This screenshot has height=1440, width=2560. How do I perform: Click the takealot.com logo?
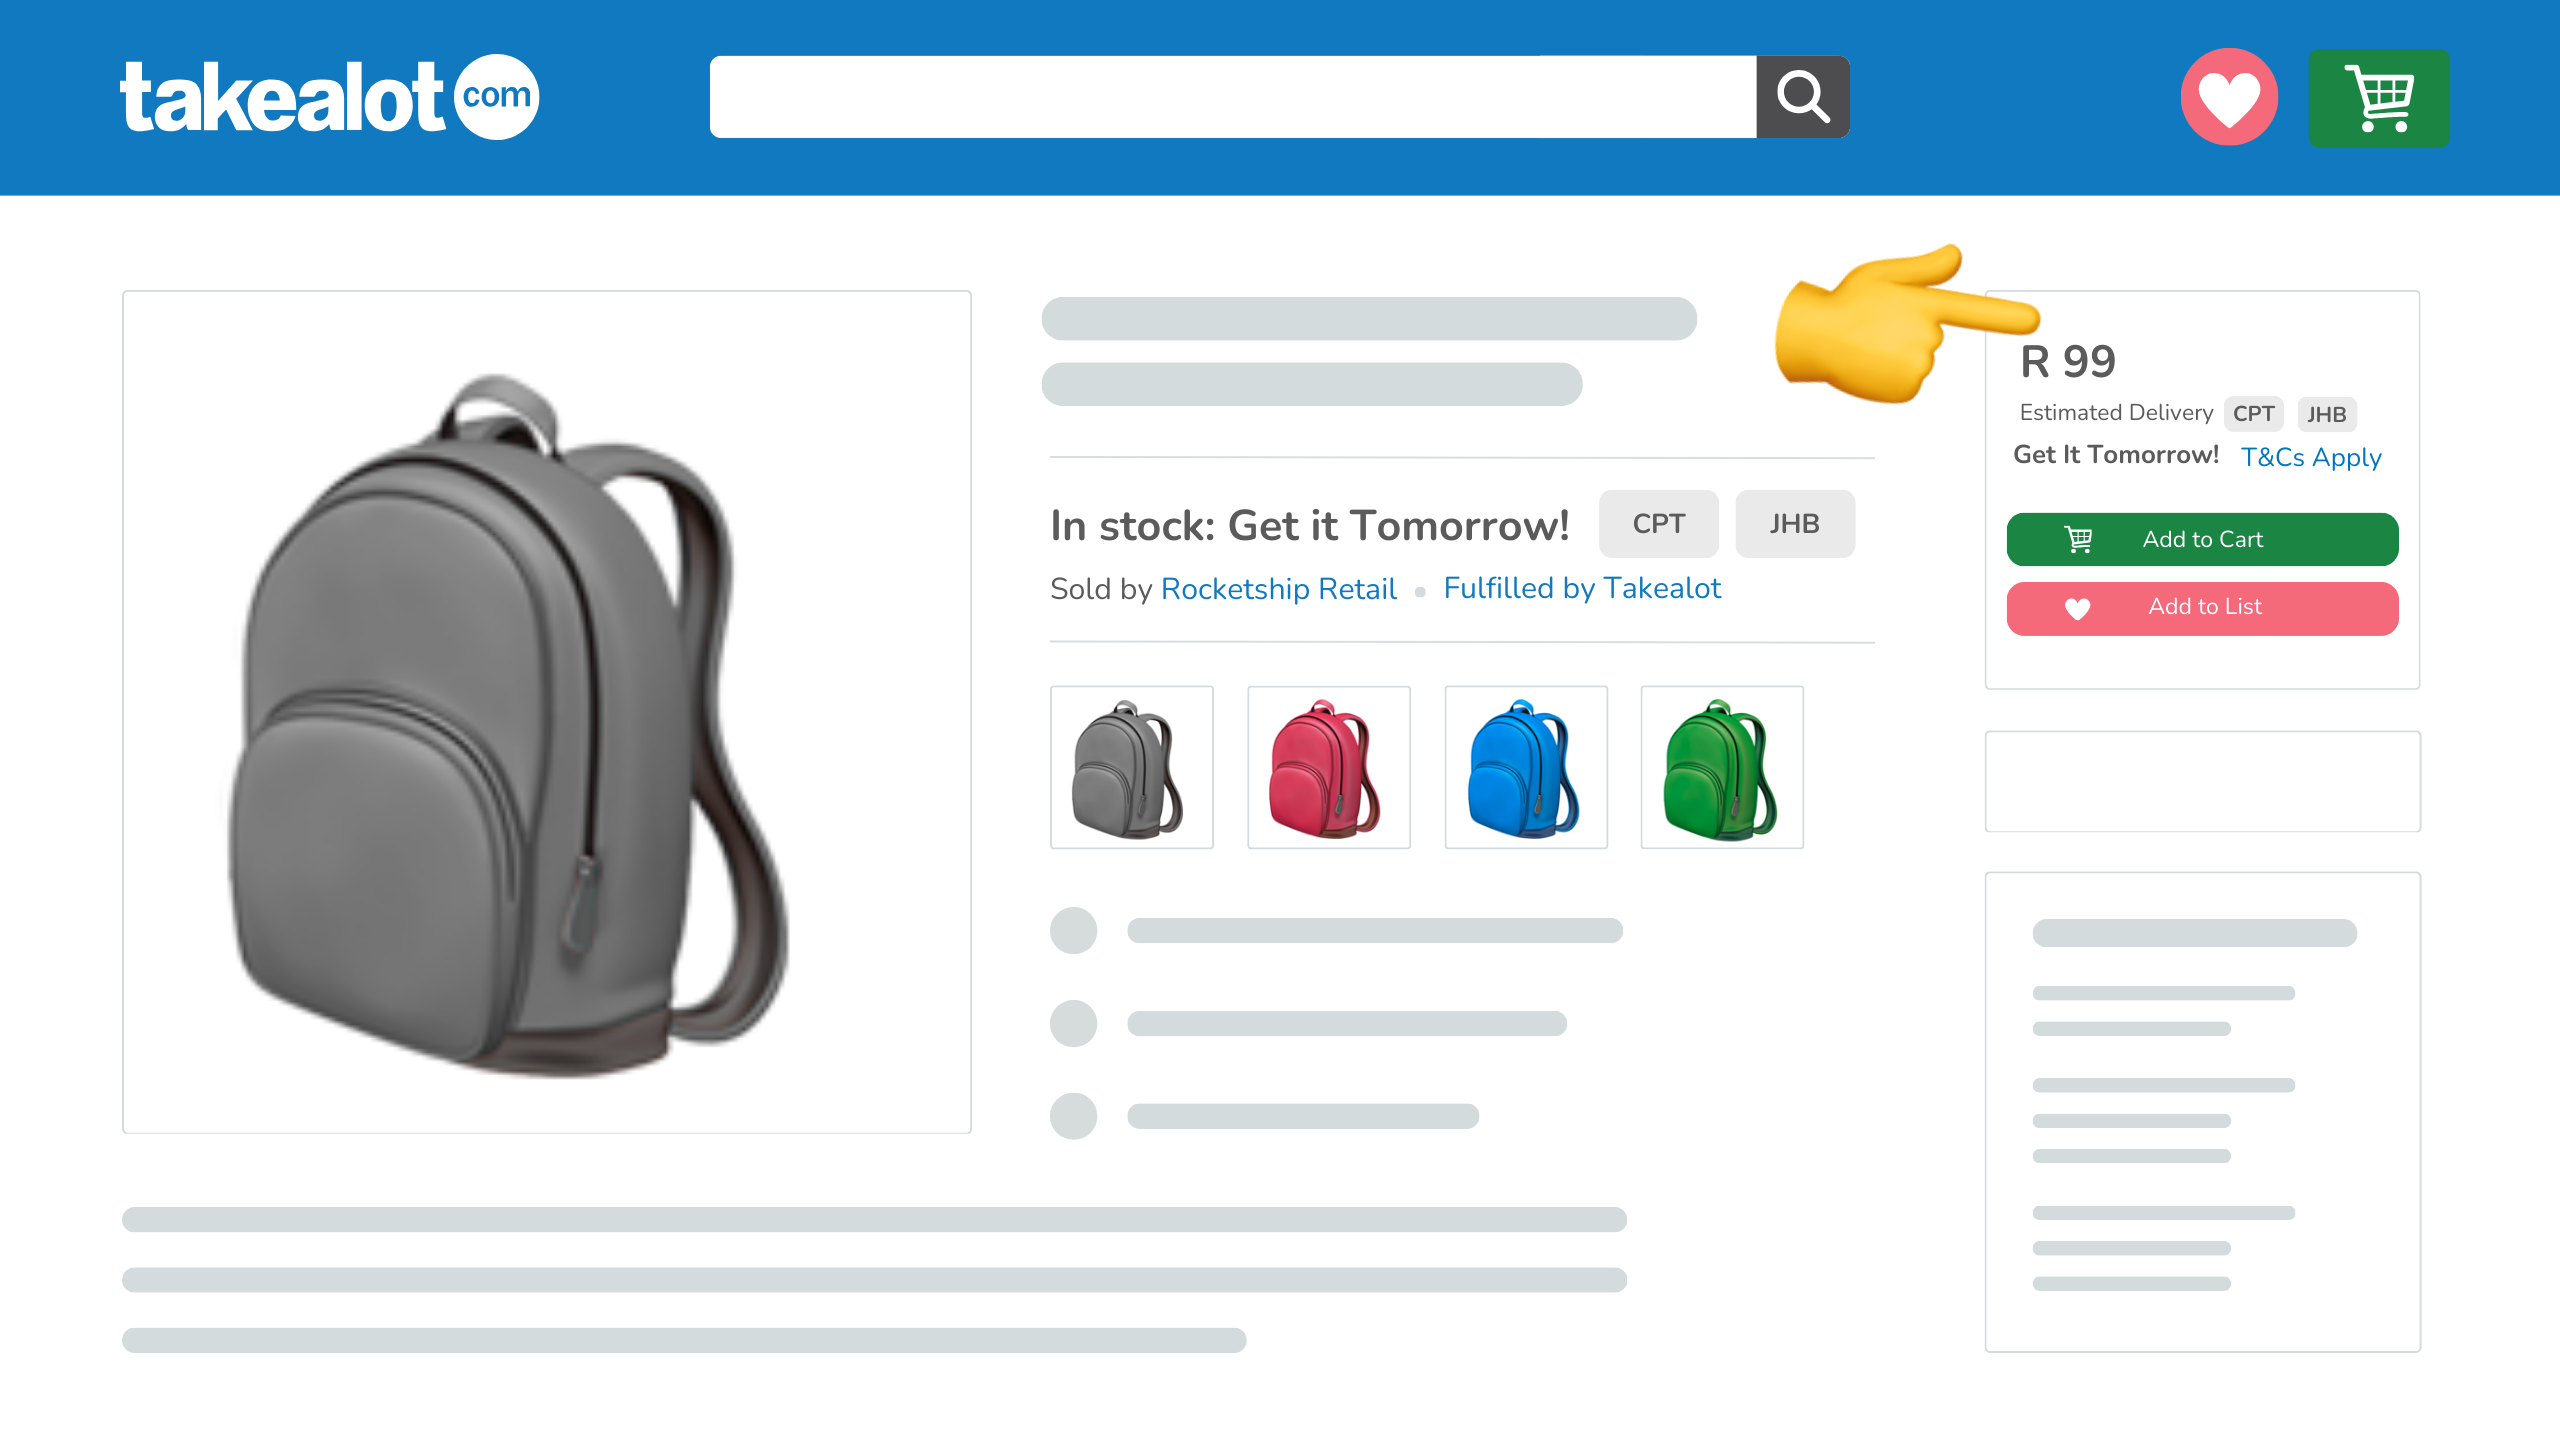point(329,97)
